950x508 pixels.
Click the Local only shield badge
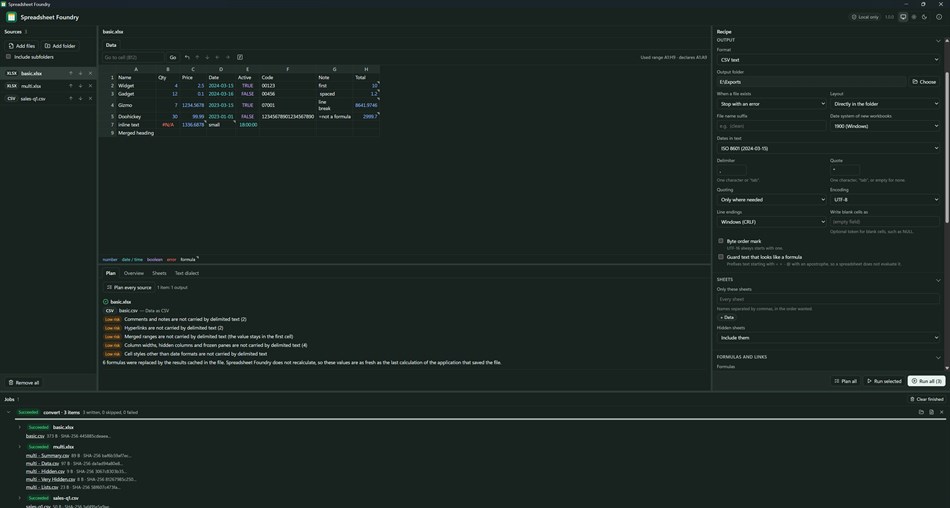(x=865, y=17)
